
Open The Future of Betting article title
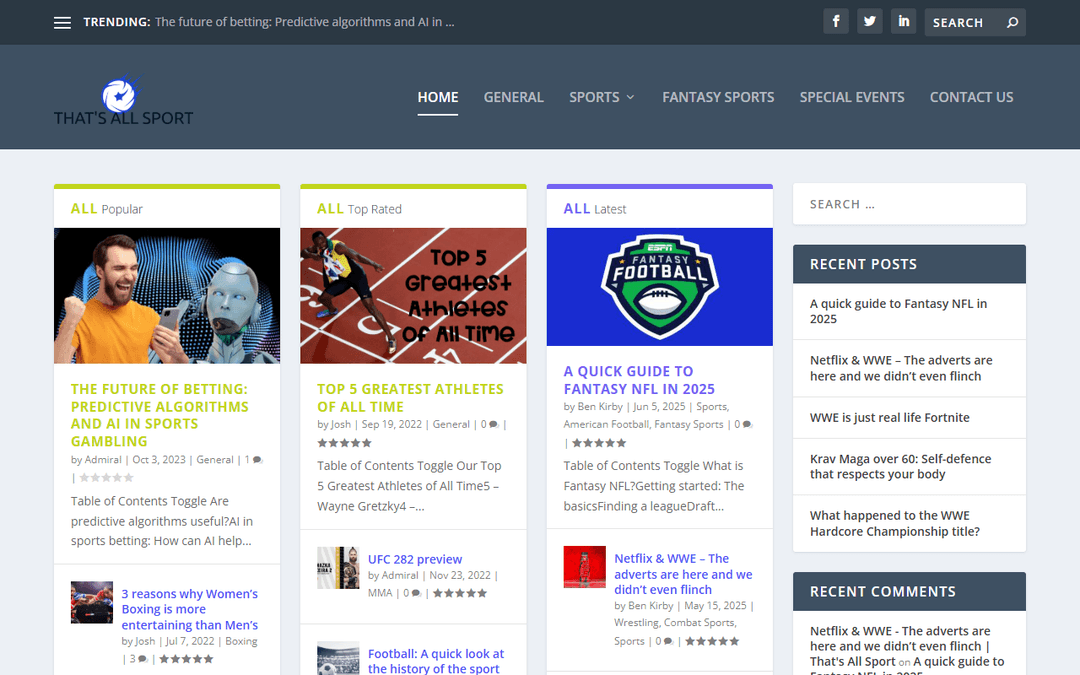(x=160, y=415)
